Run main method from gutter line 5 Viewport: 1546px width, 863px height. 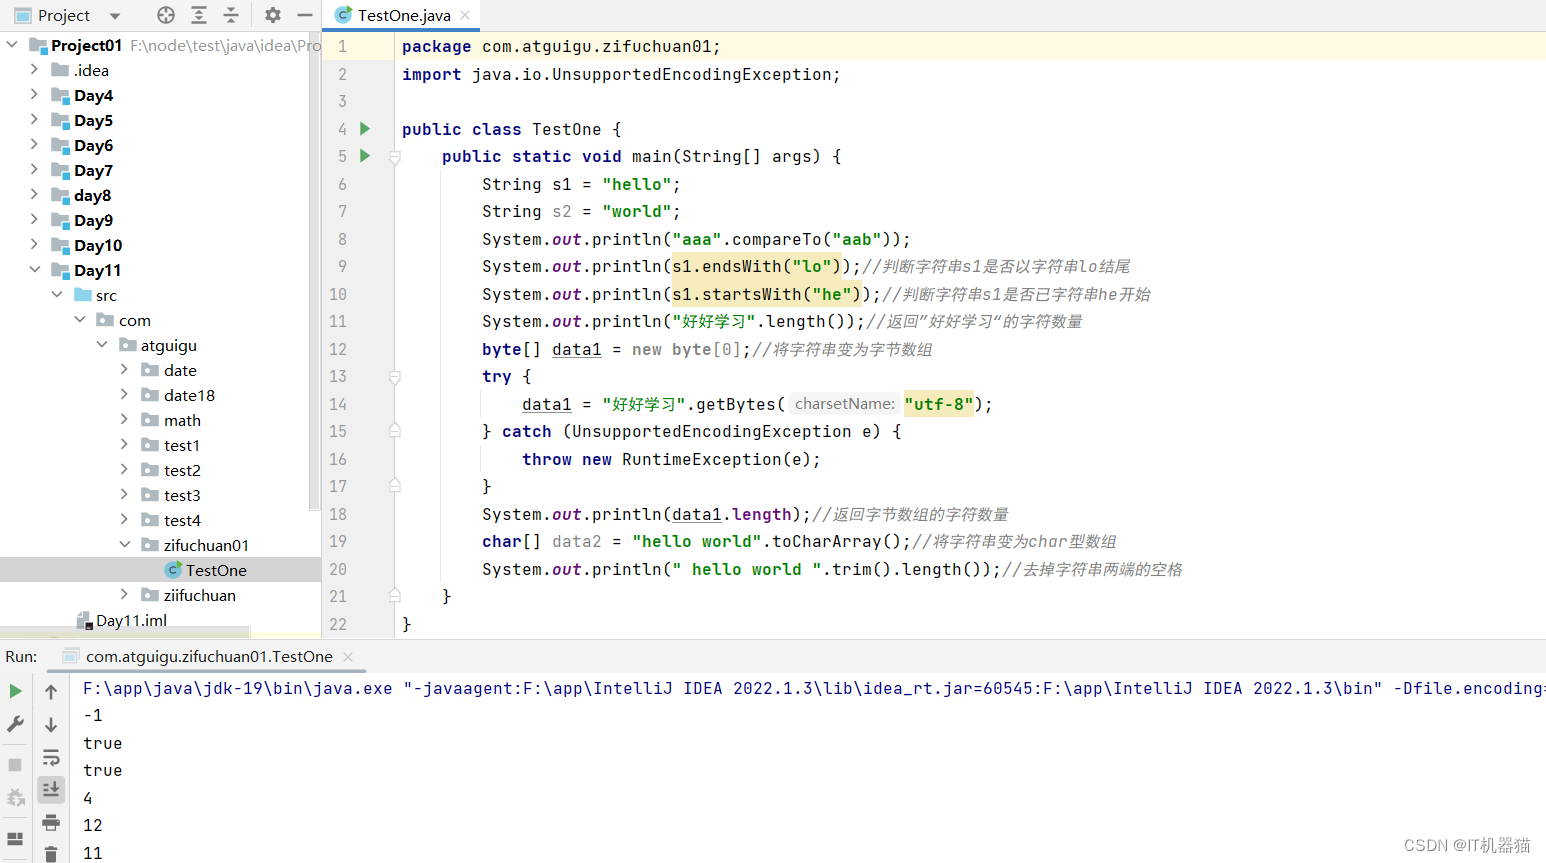click(x=365, y=156)
